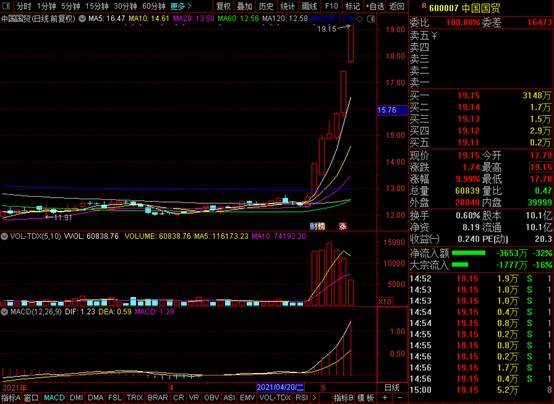554x404 pixels.
Task: Show more indicators with right arrow
Action: (314, 398)
